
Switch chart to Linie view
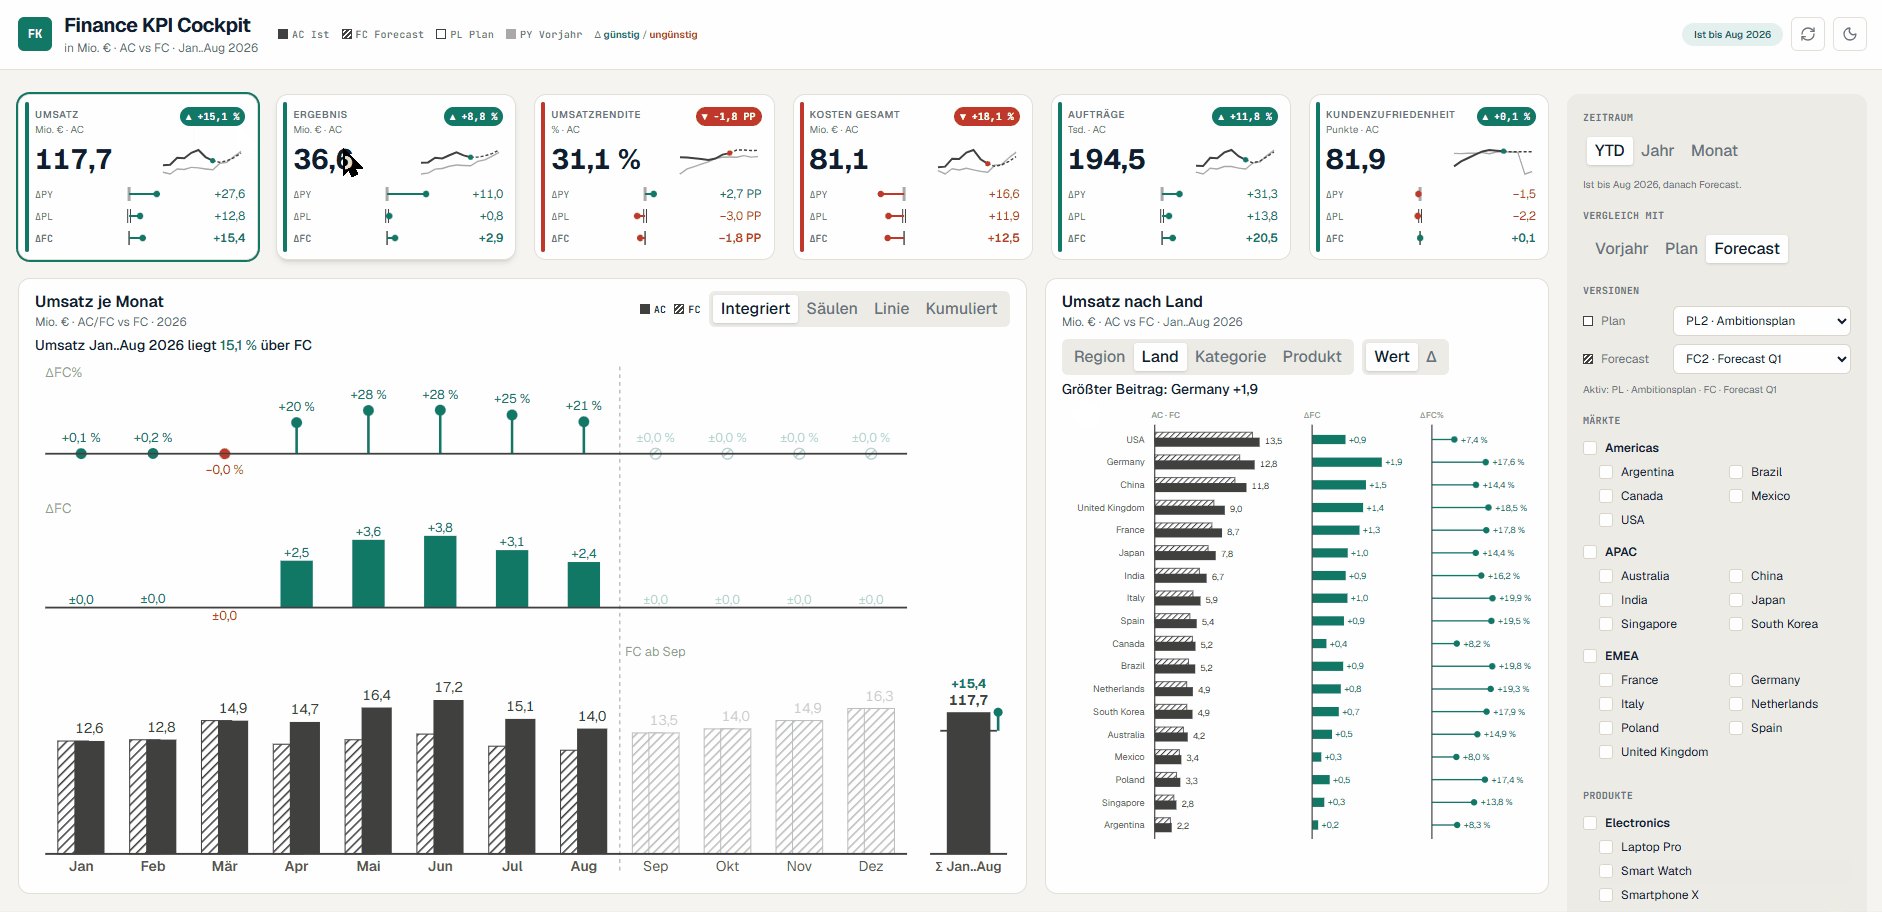click(891, 309)
